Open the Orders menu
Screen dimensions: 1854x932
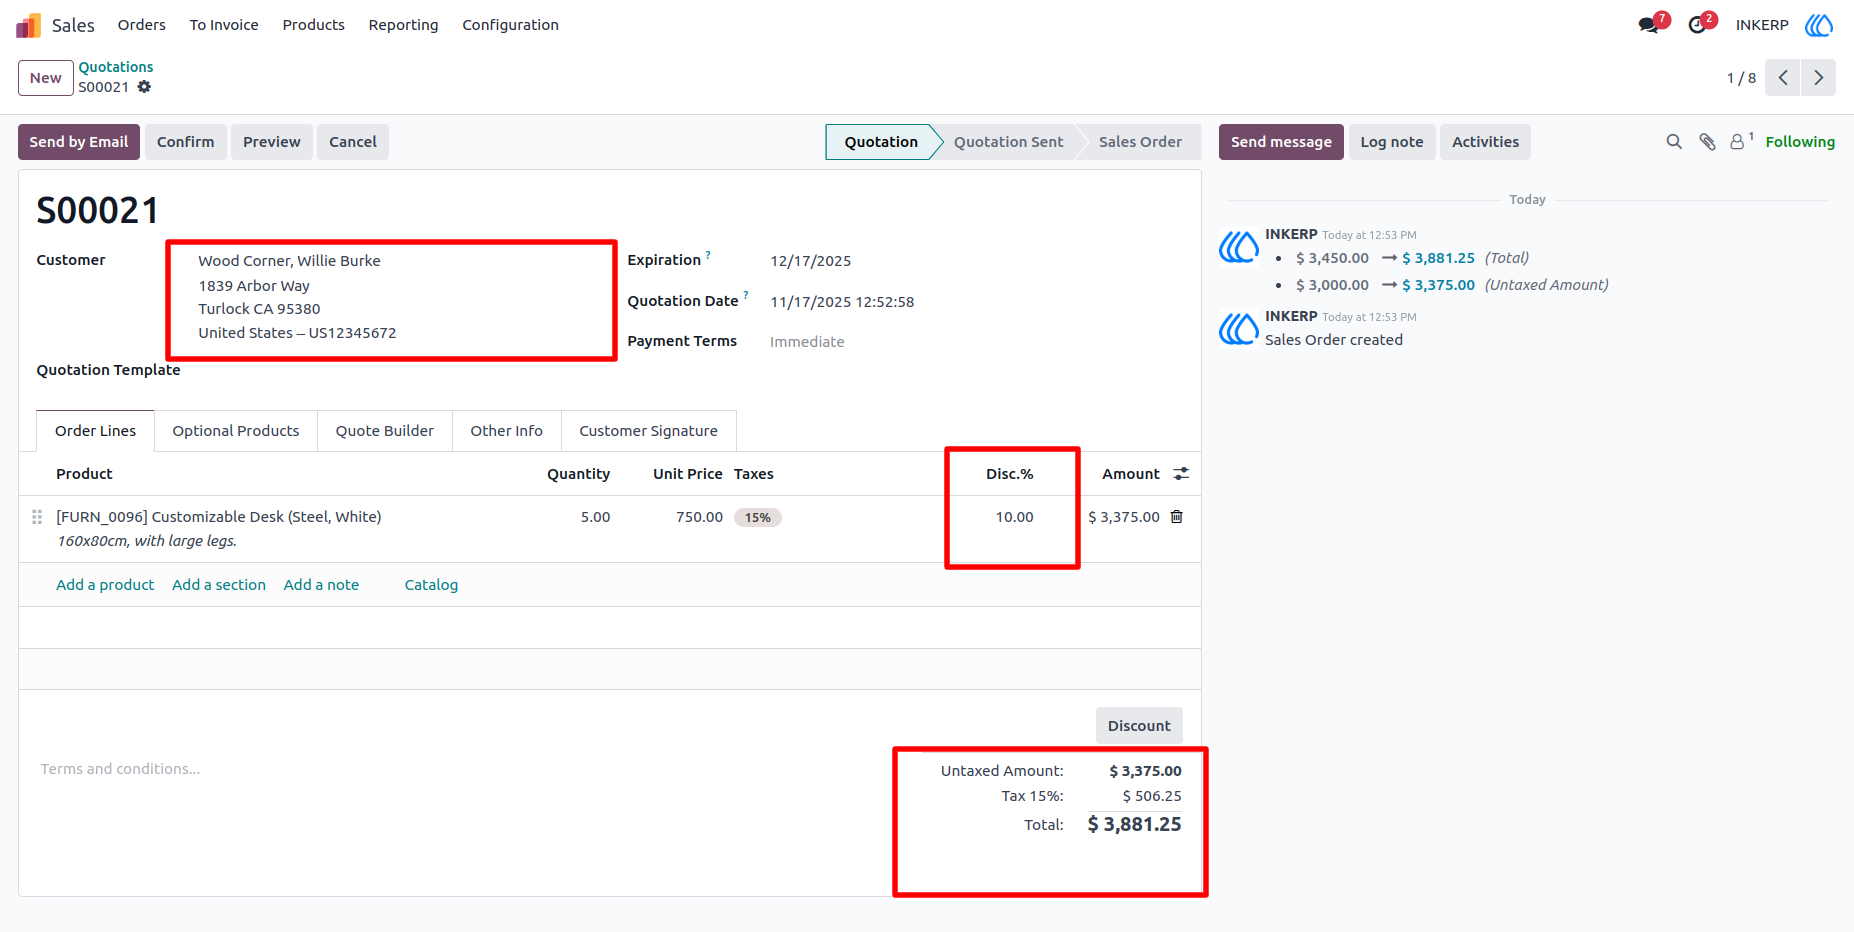142,25
